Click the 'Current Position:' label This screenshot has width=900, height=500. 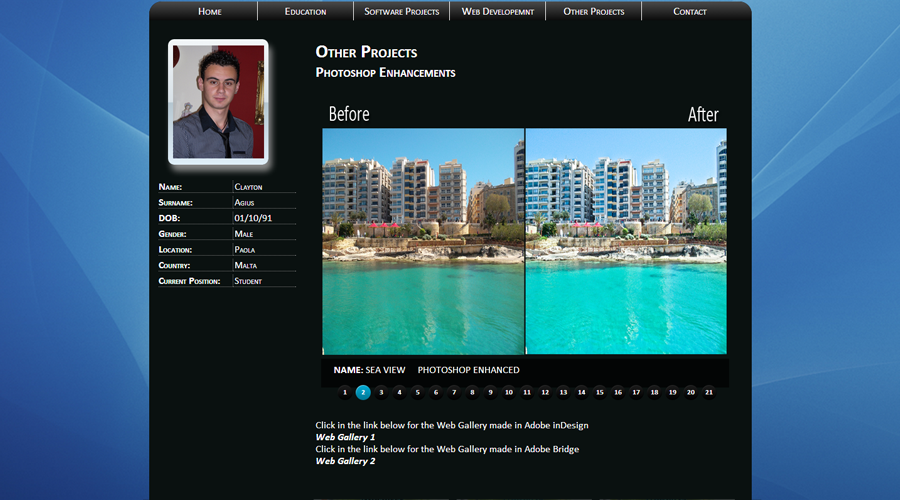(189, 281)
